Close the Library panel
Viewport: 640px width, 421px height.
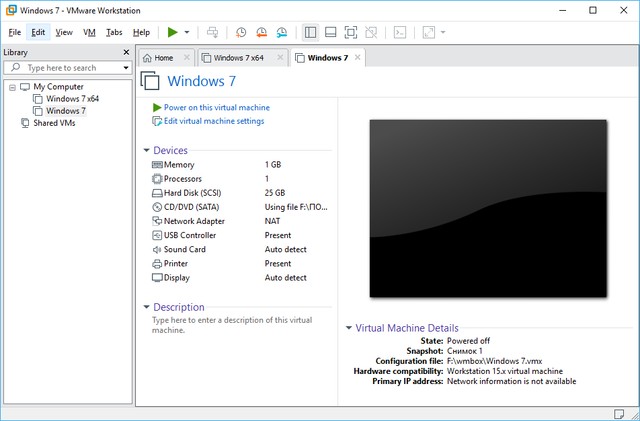[126, 52]
